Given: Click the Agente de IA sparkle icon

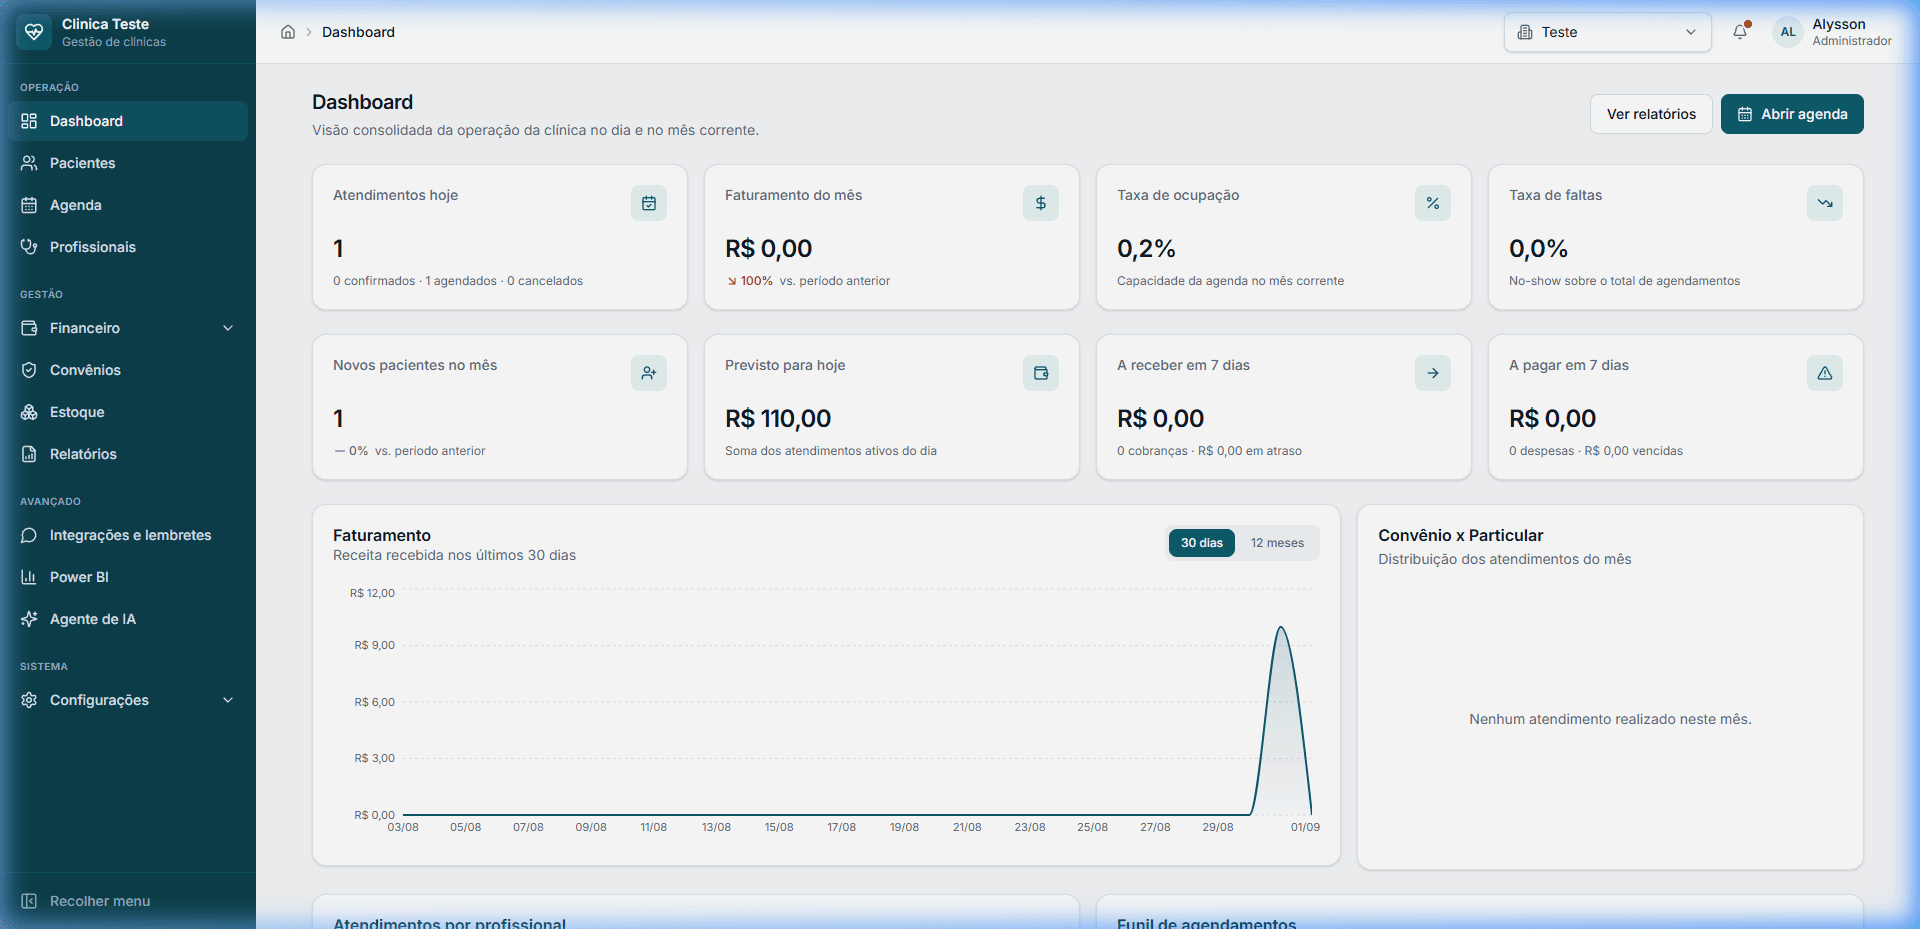Looking at the screenshot, I should 29,619.
